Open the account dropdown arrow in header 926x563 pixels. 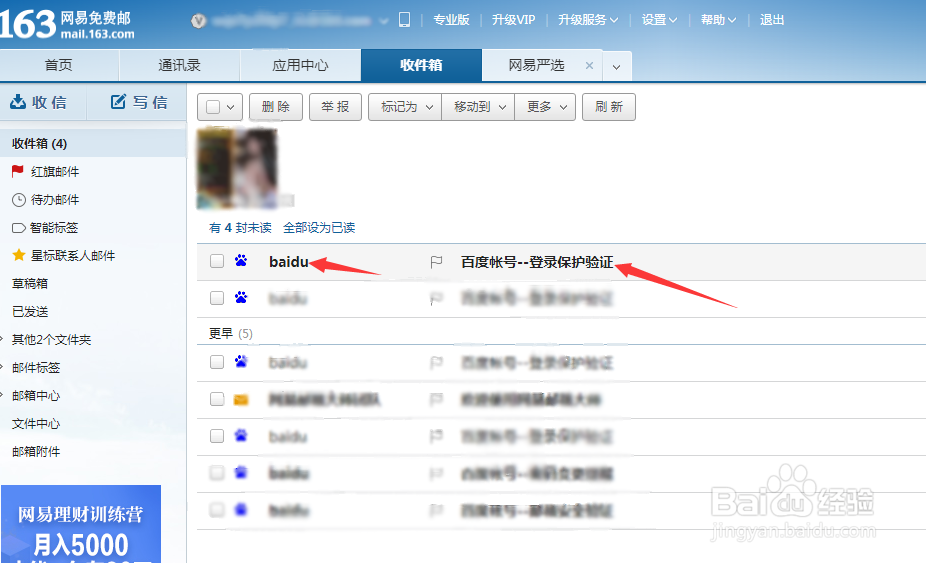[384, 21]
